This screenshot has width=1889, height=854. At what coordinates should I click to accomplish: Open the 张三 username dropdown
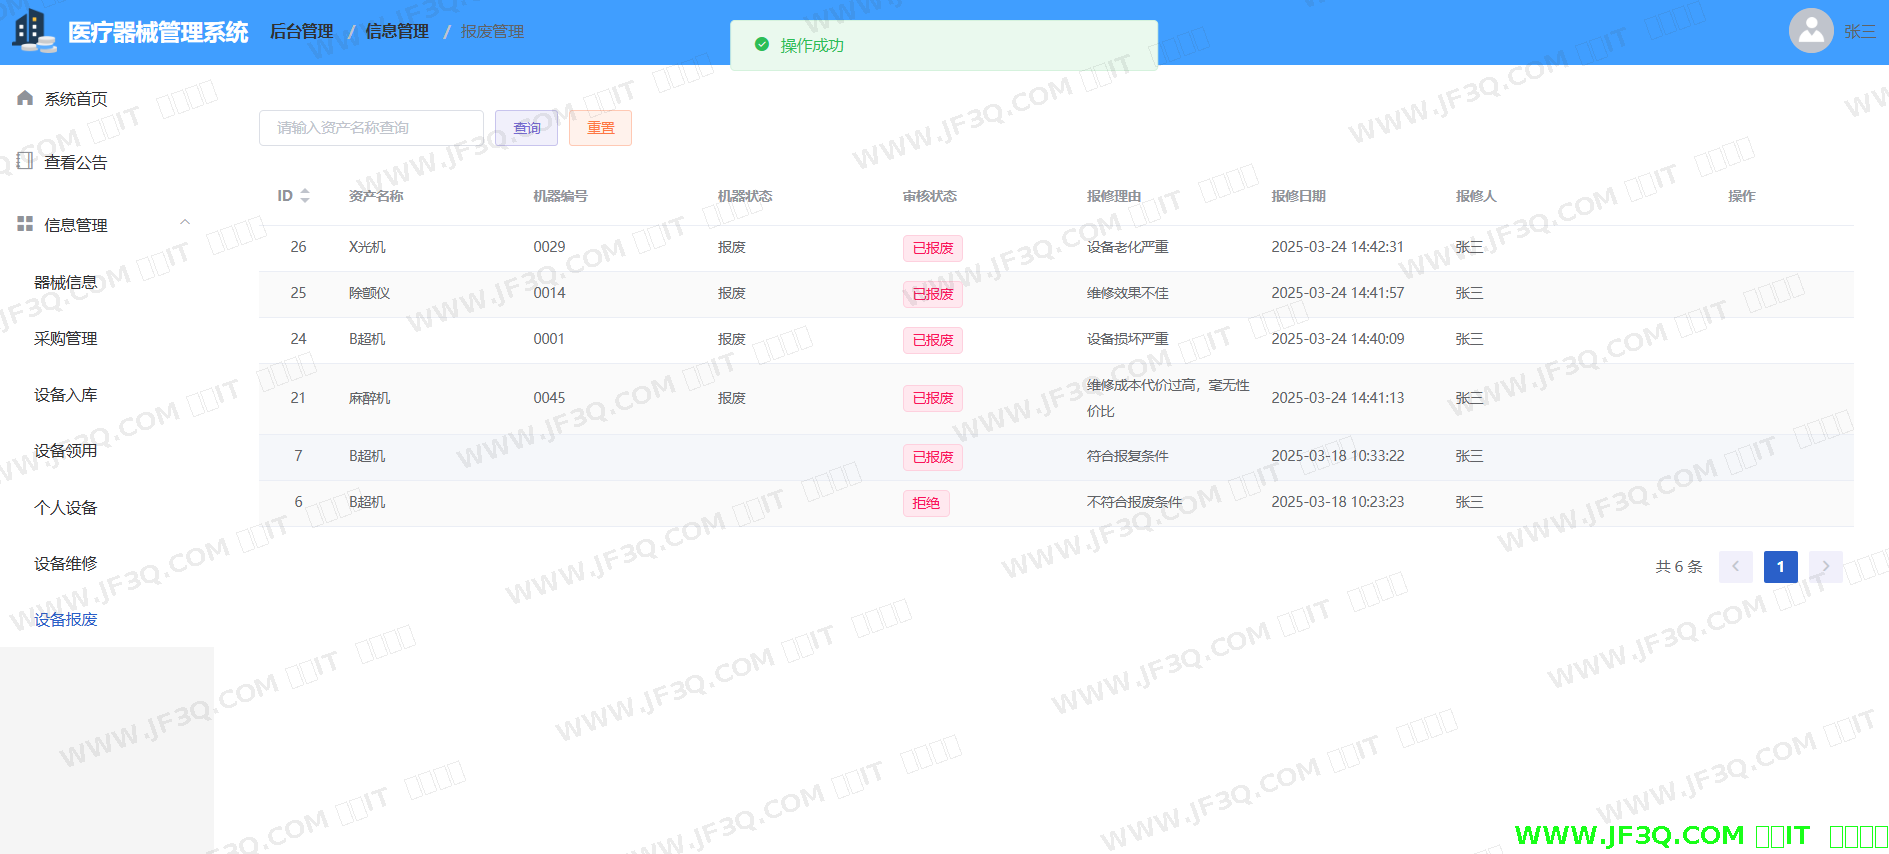pyautogui.click(x=1859, y=32)
